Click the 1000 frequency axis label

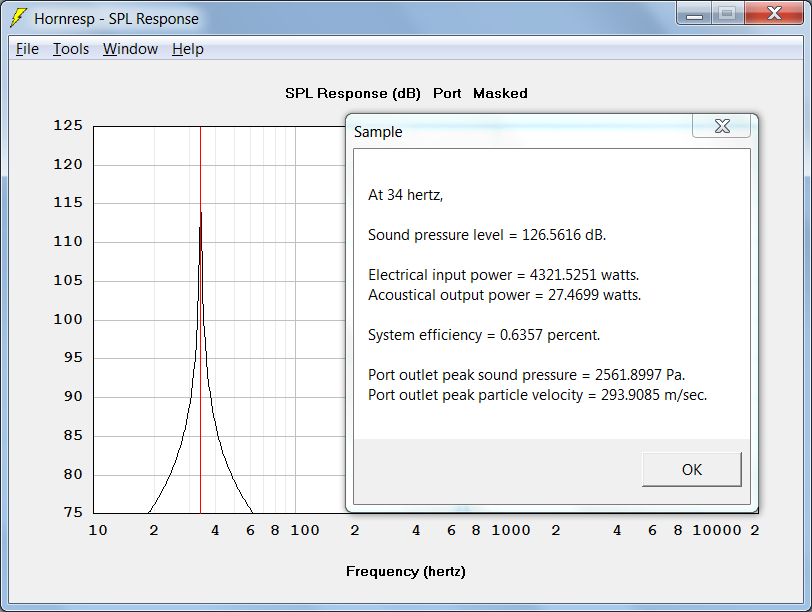(511, 530)
